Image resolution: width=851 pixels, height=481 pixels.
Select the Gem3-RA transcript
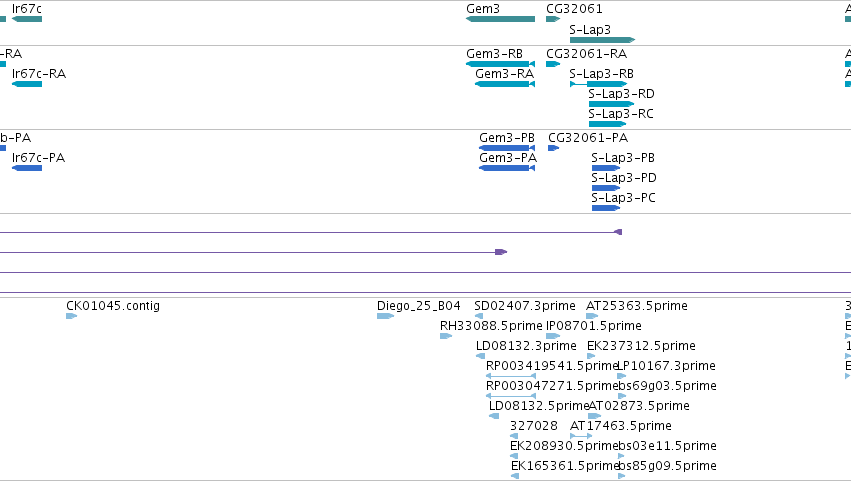point(505,84)
